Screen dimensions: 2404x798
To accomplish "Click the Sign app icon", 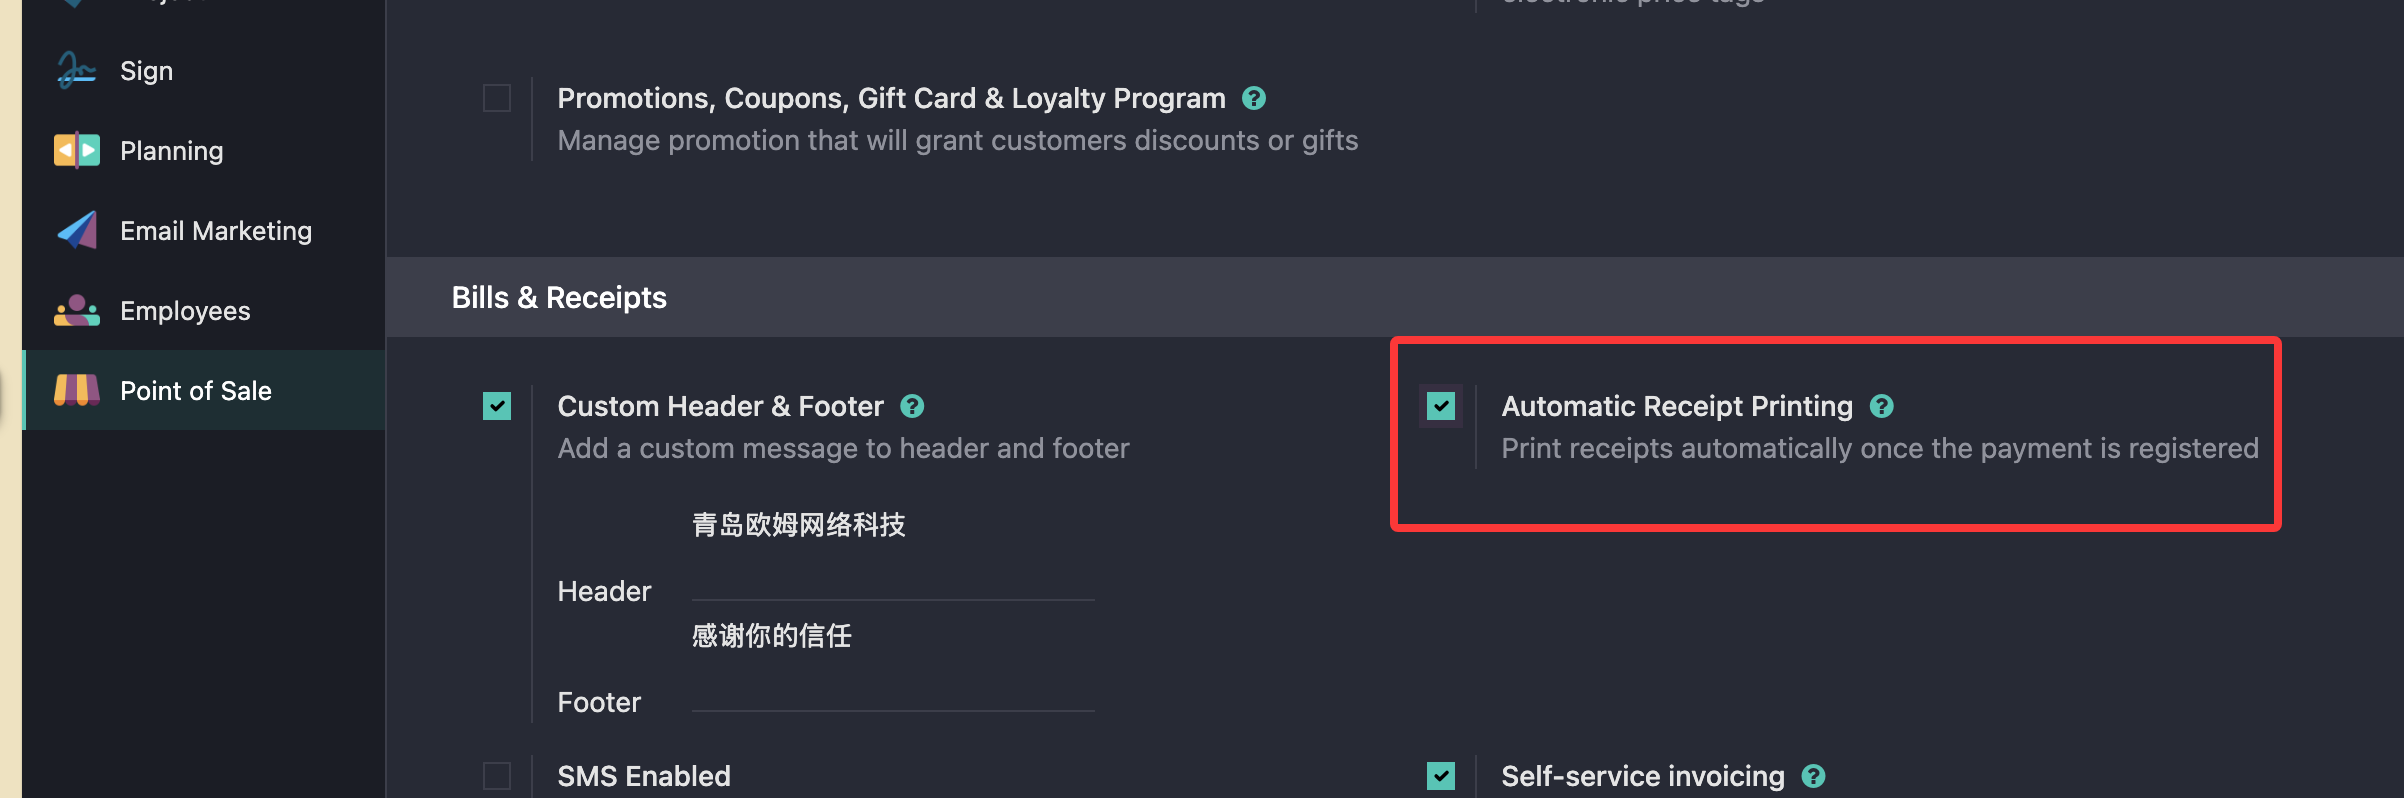I will [x=76, y=71].
